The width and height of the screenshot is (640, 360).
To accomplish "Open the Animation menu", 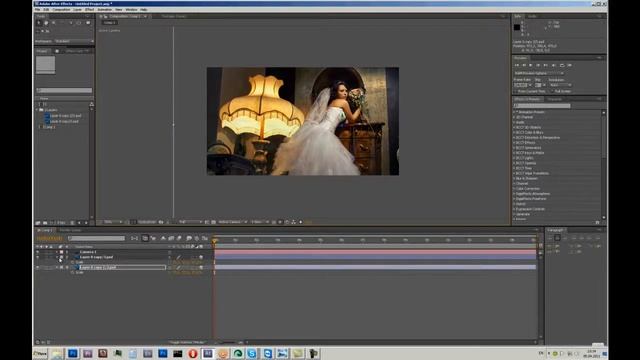I will click(104, 9).
